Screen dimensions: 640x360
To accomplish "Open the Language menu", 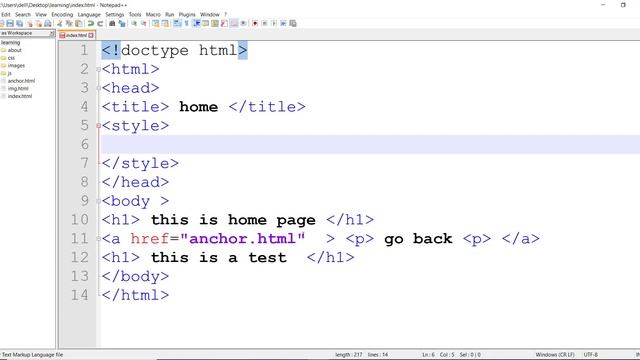I will (x=89, y=14).
